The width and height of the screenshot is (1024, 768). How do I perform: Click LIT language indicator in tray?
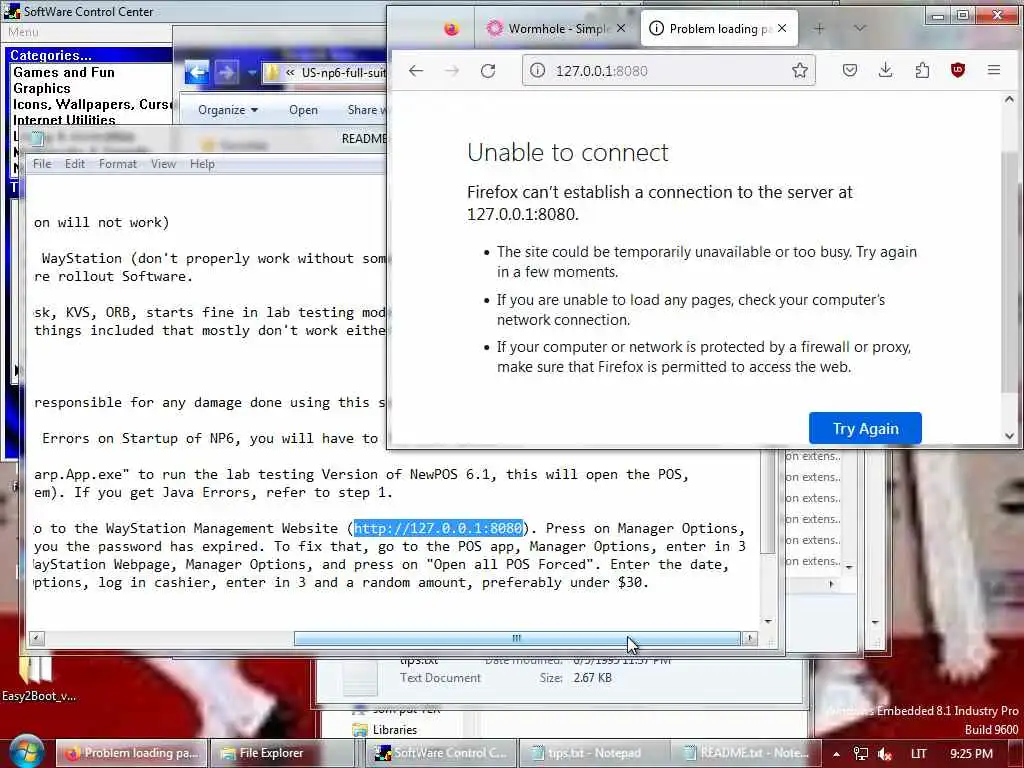pos(918,754)
